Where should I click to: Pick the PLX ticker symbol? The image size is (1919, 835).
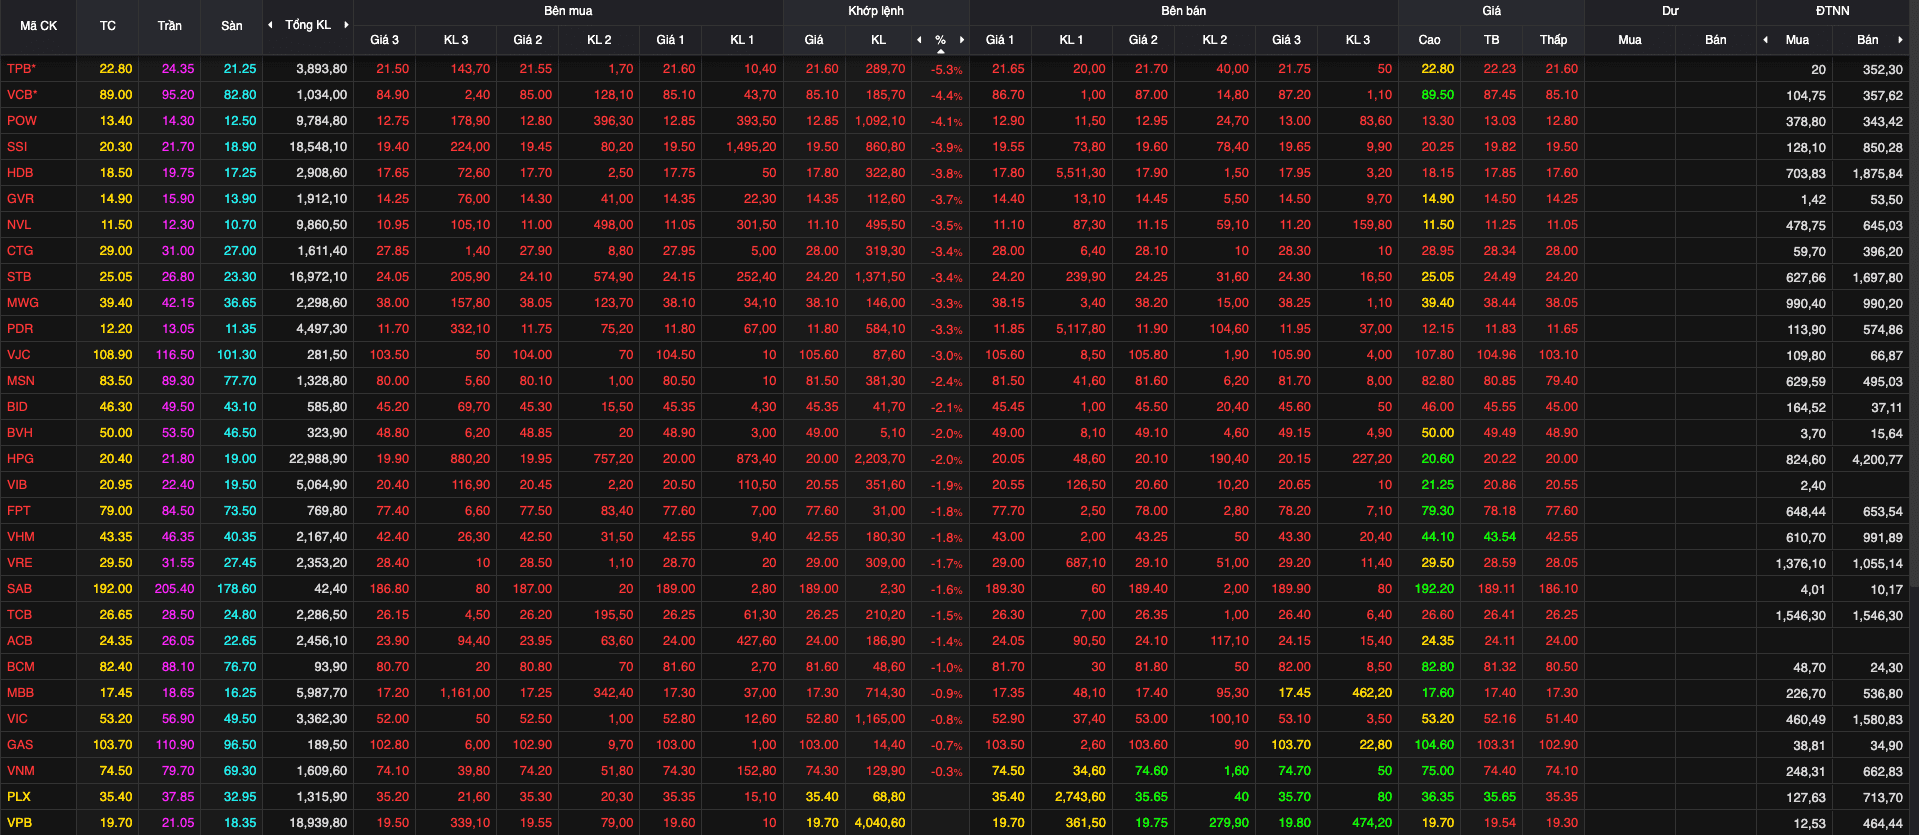pyautogui.click(x=18, y=797)
